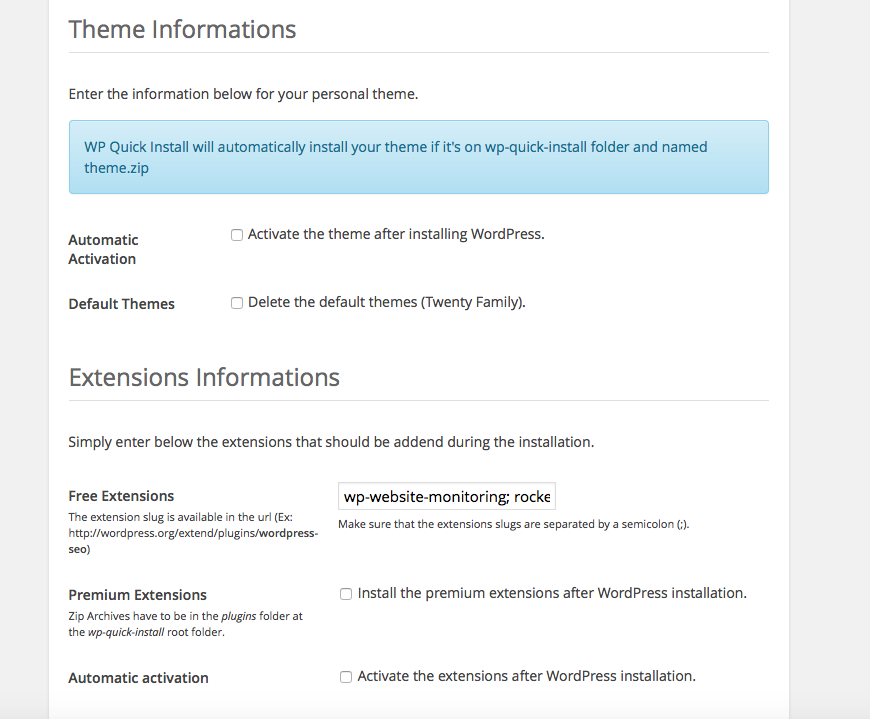Click the semicolon separator hint text
The height and width of the screenshot is (719, 870).
[x=514, y=524]
